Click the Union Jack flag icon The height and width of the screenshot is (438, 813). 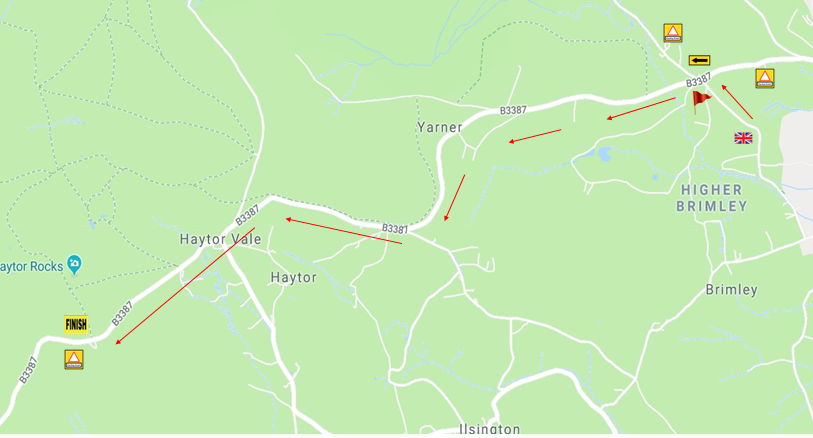(x=743, y=138)
